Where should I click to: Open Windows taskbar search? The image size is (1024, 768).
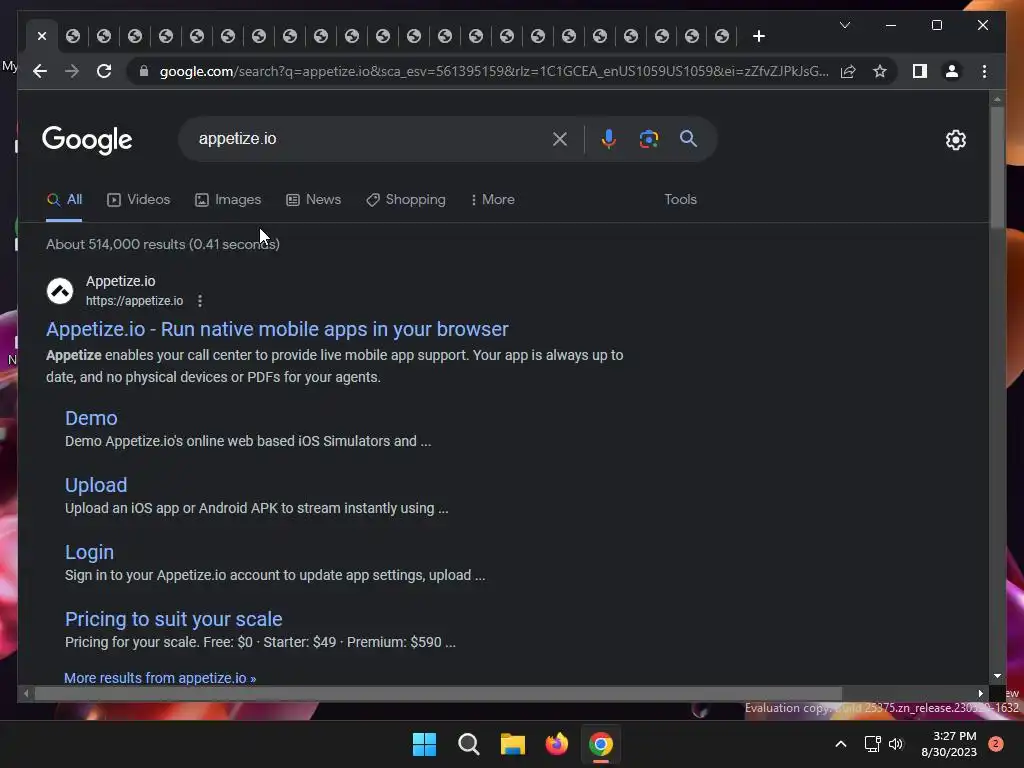point(468,744)
